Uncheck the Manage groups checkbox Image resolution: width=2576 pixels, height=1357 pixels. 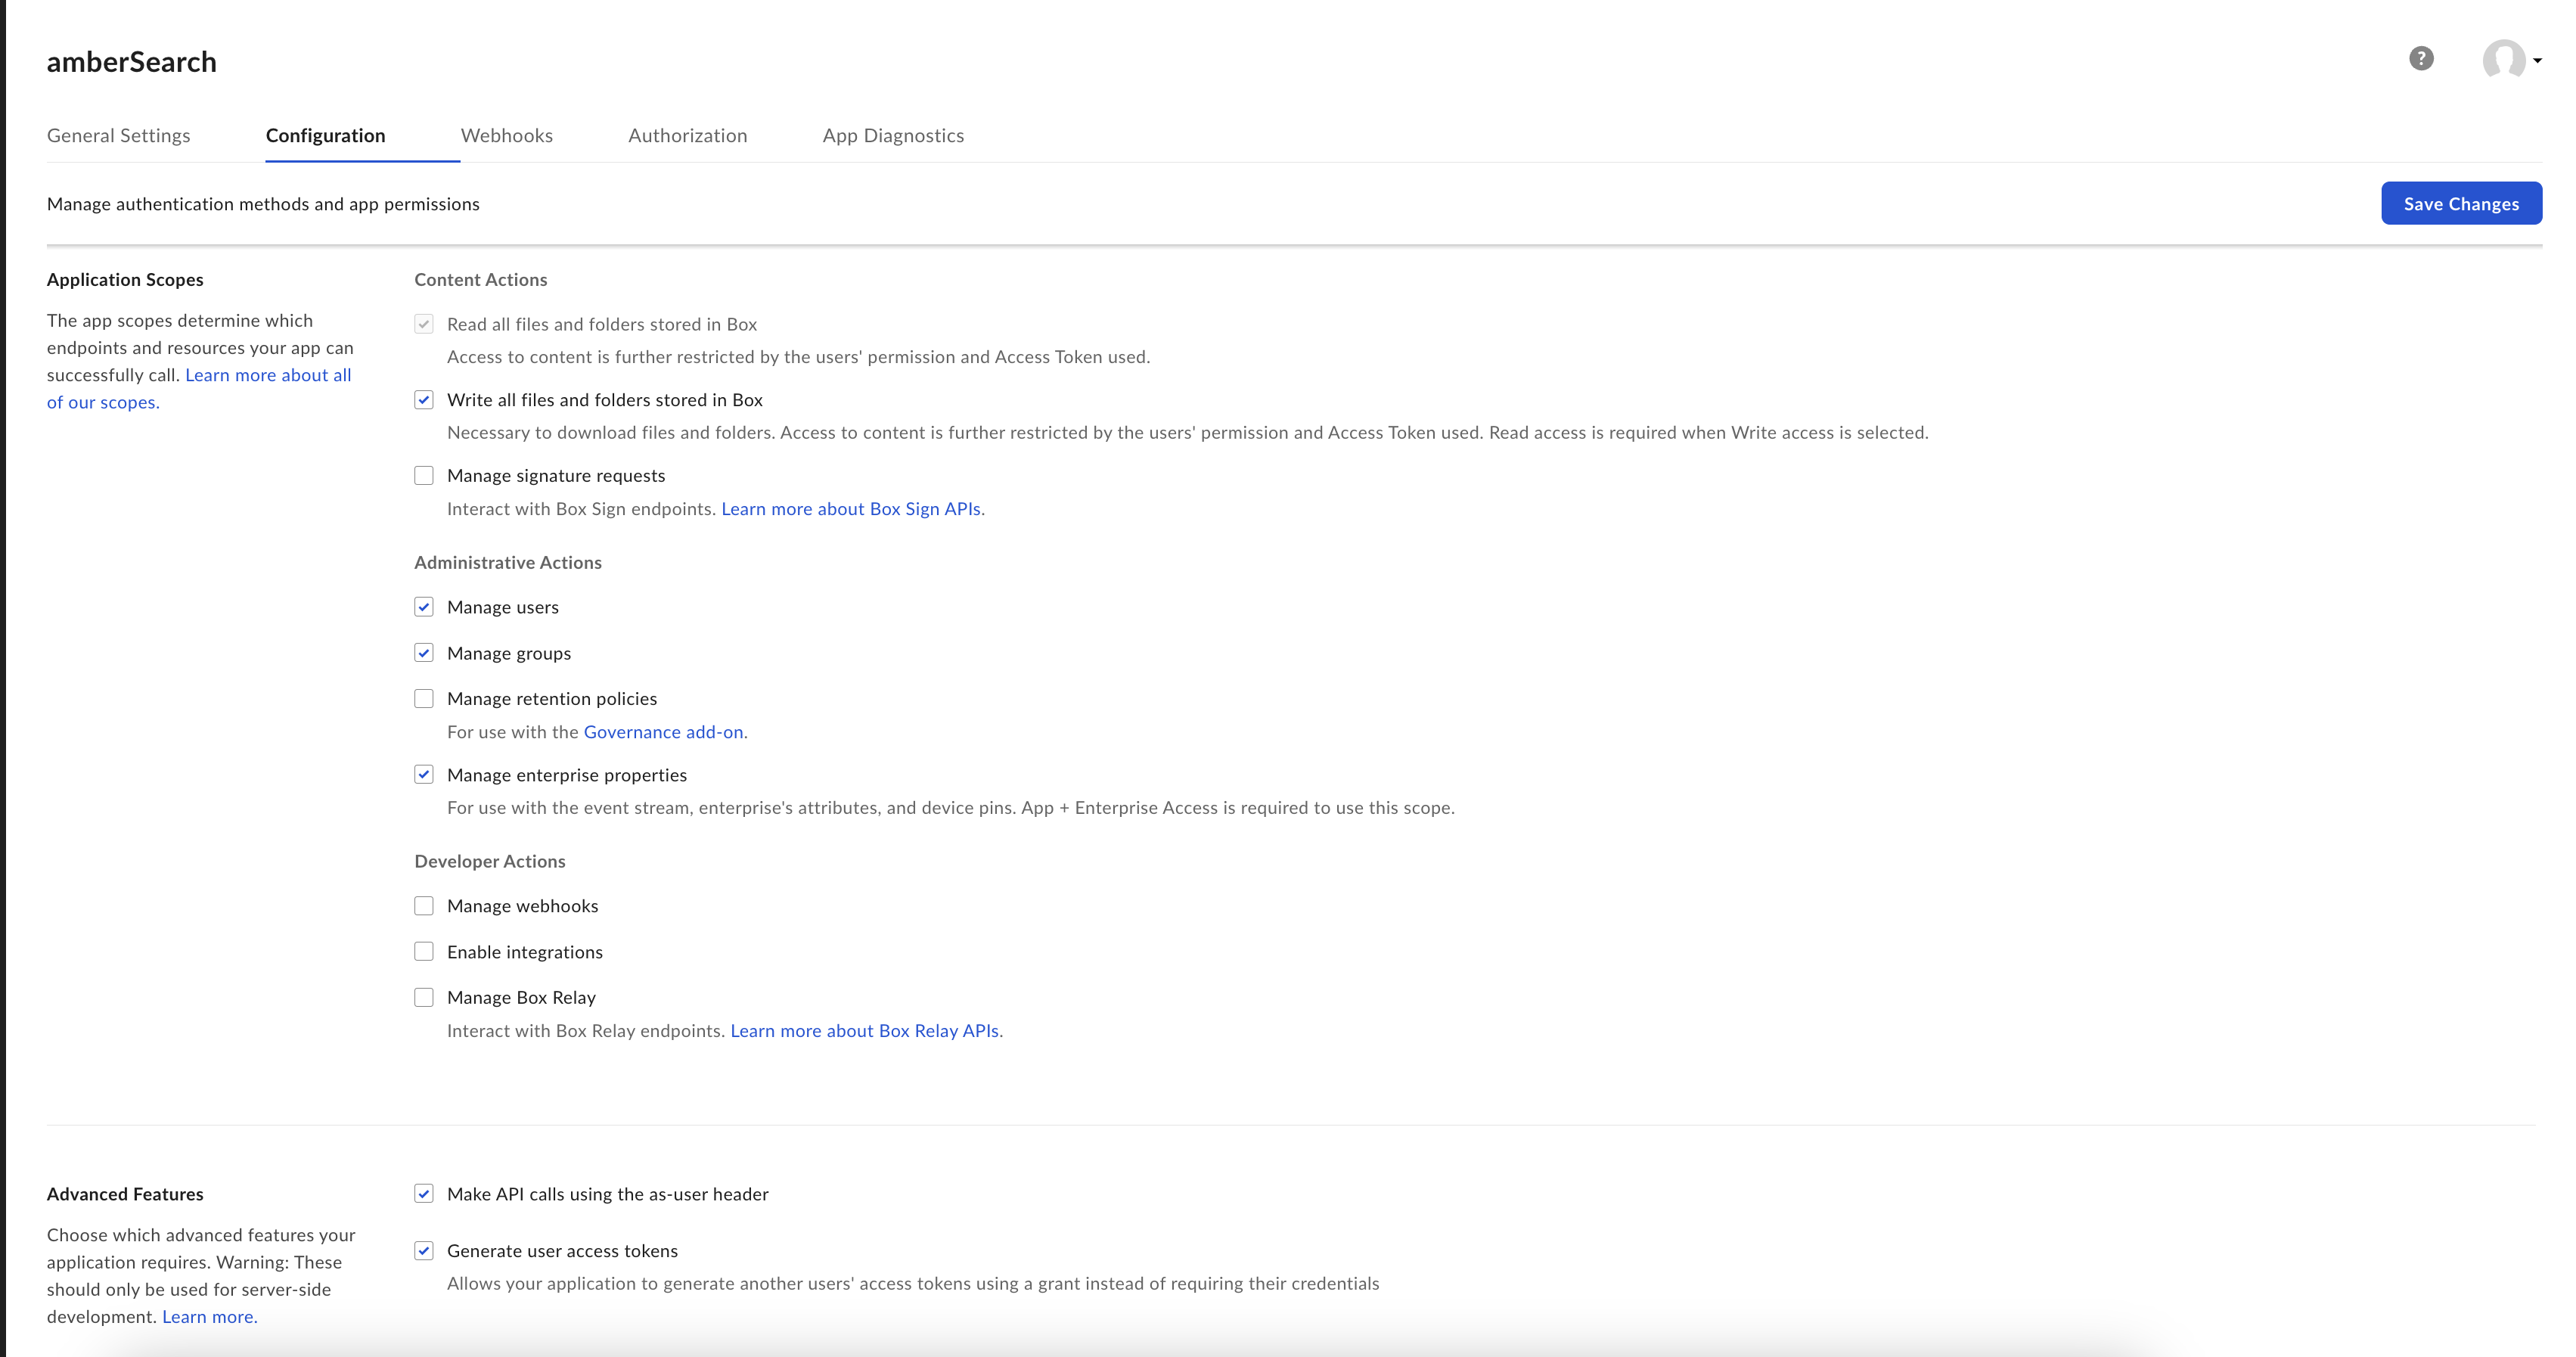tap(424, 653)
